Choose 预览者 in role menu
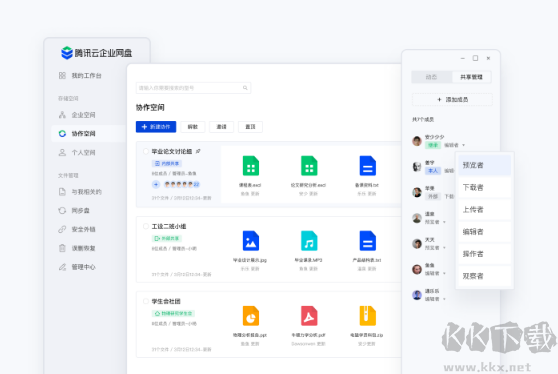Image resolution: width=558 pixels, height=374 pixels. coord(484,165)
